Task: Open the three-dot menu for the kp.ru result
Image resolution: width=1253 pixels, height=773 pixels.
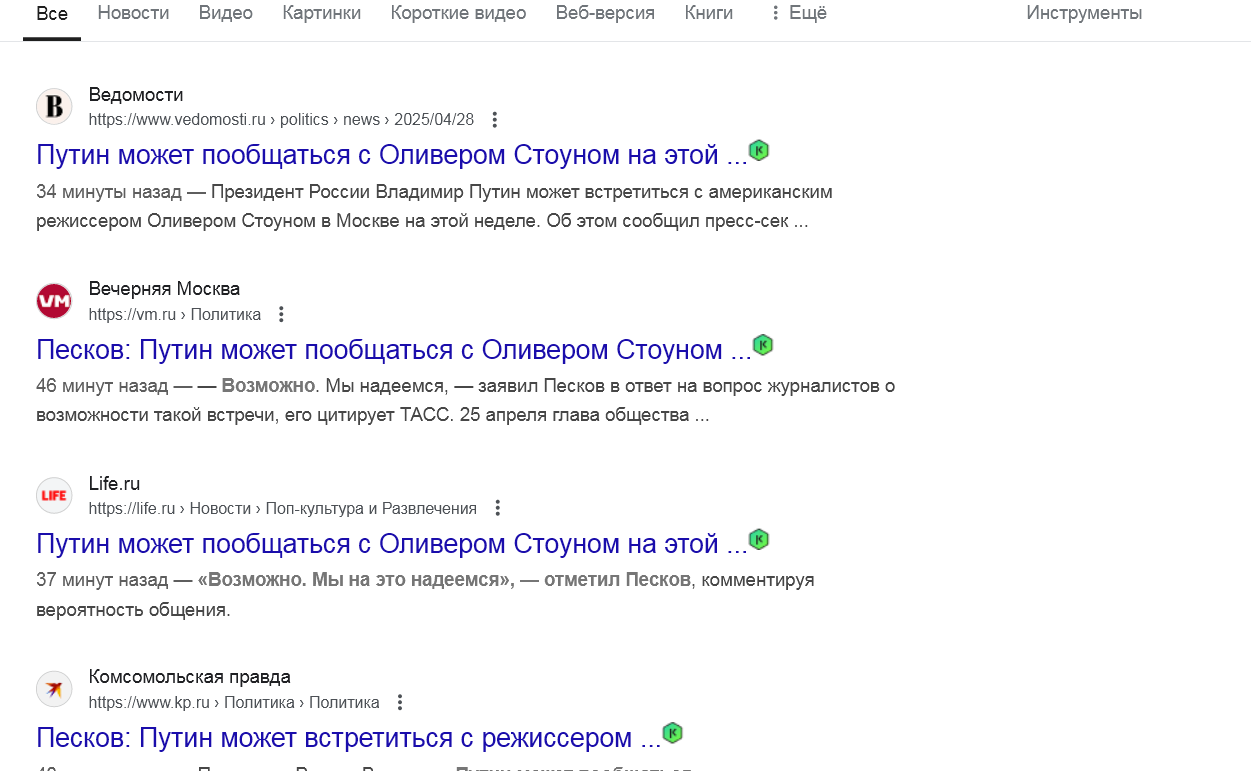Action: point(400,702)
